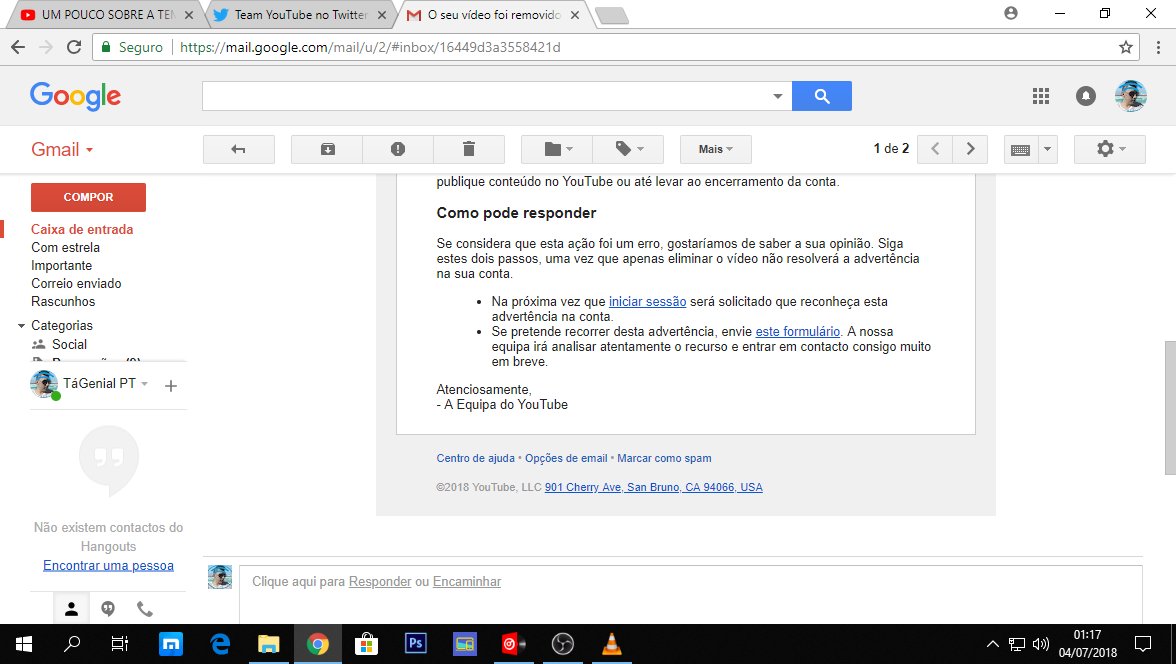Open the Labels tag dropdown
This screenshot has width=1176, height=664.
tap(628, 149)
